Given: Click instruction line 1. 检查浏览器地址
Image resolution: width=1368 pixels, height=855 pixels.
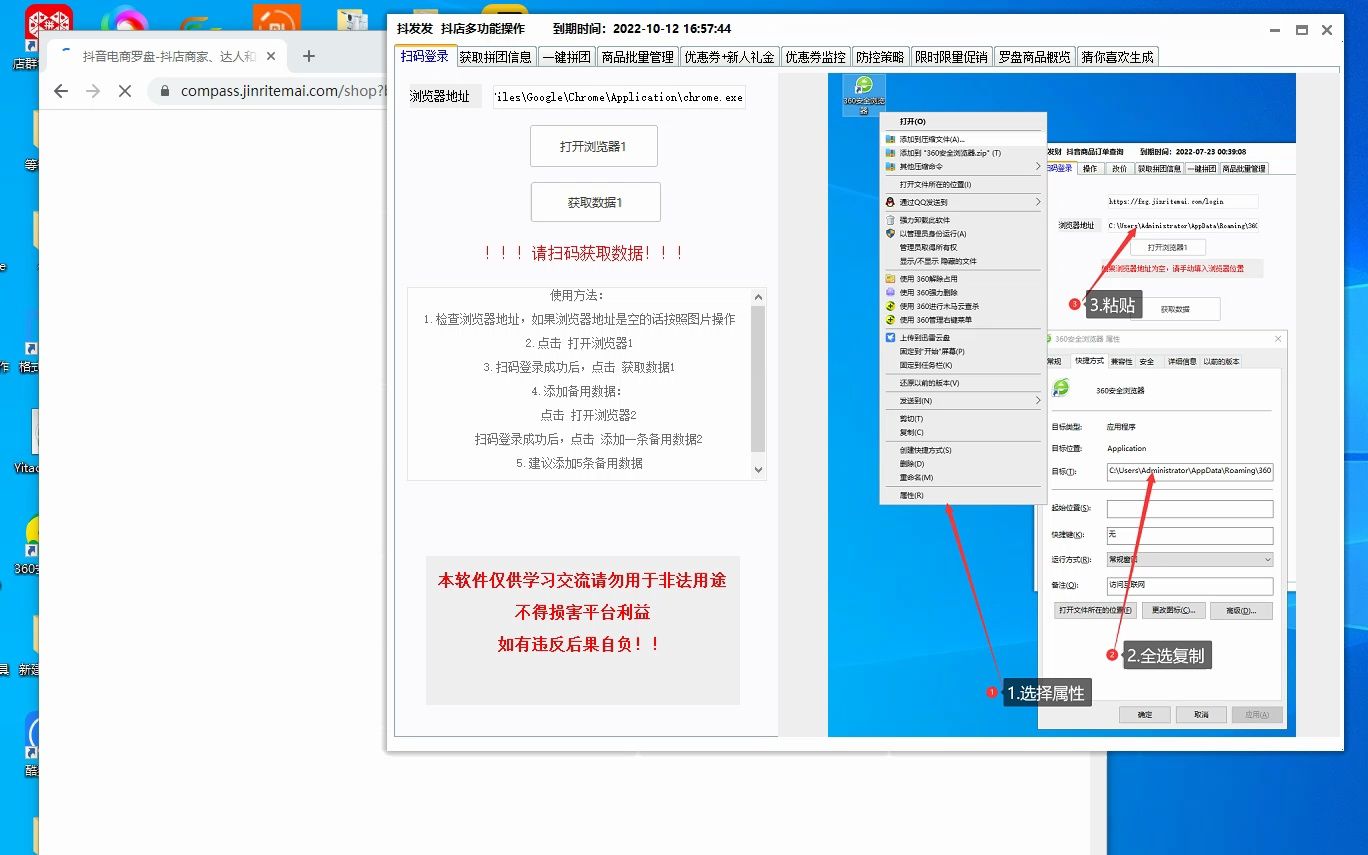Looking at the screenshot, I should tap(579, 319).
